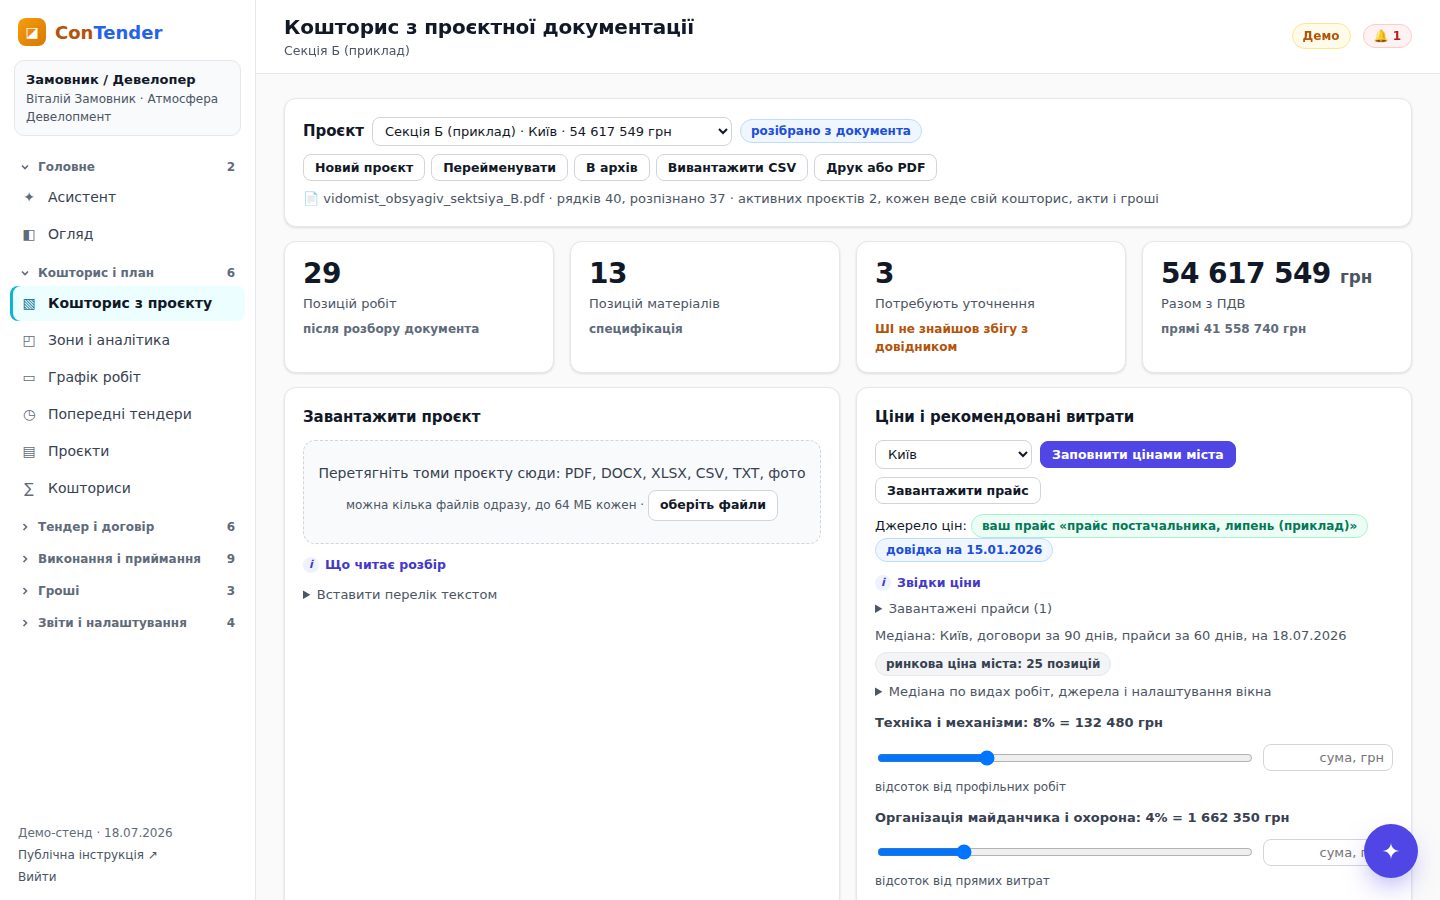
Task: Click the ConTender logo icon
Action: 32,32
